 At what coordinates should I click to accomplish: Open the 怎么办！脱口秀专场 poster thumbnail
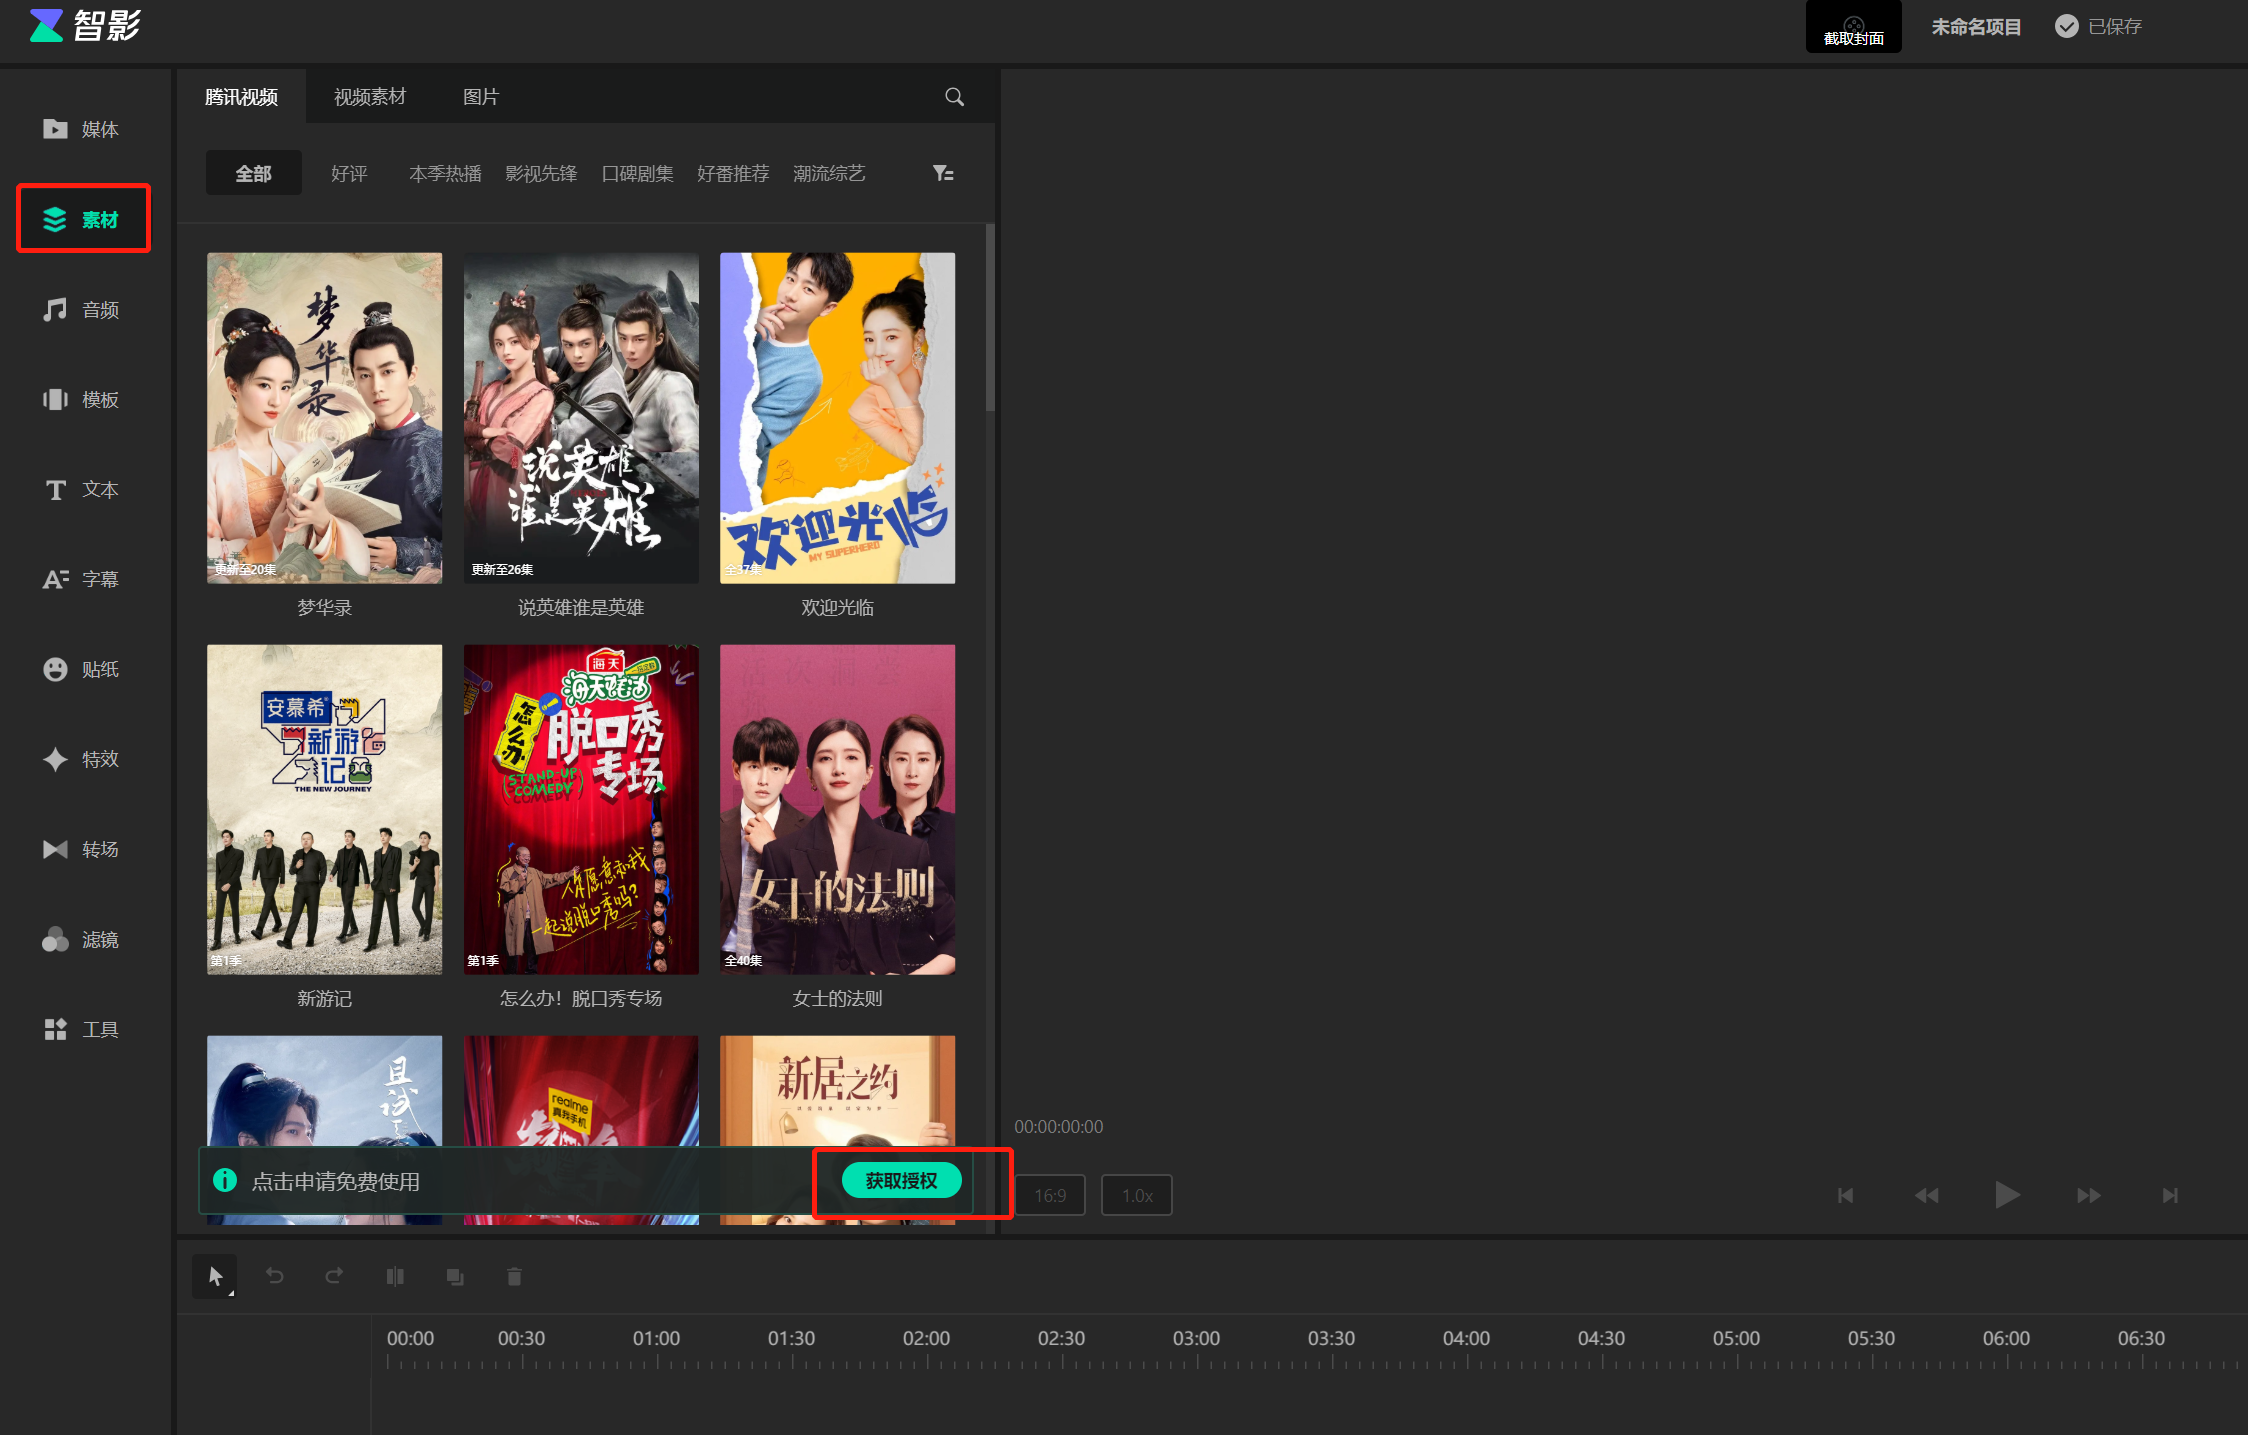coord(581,809)
